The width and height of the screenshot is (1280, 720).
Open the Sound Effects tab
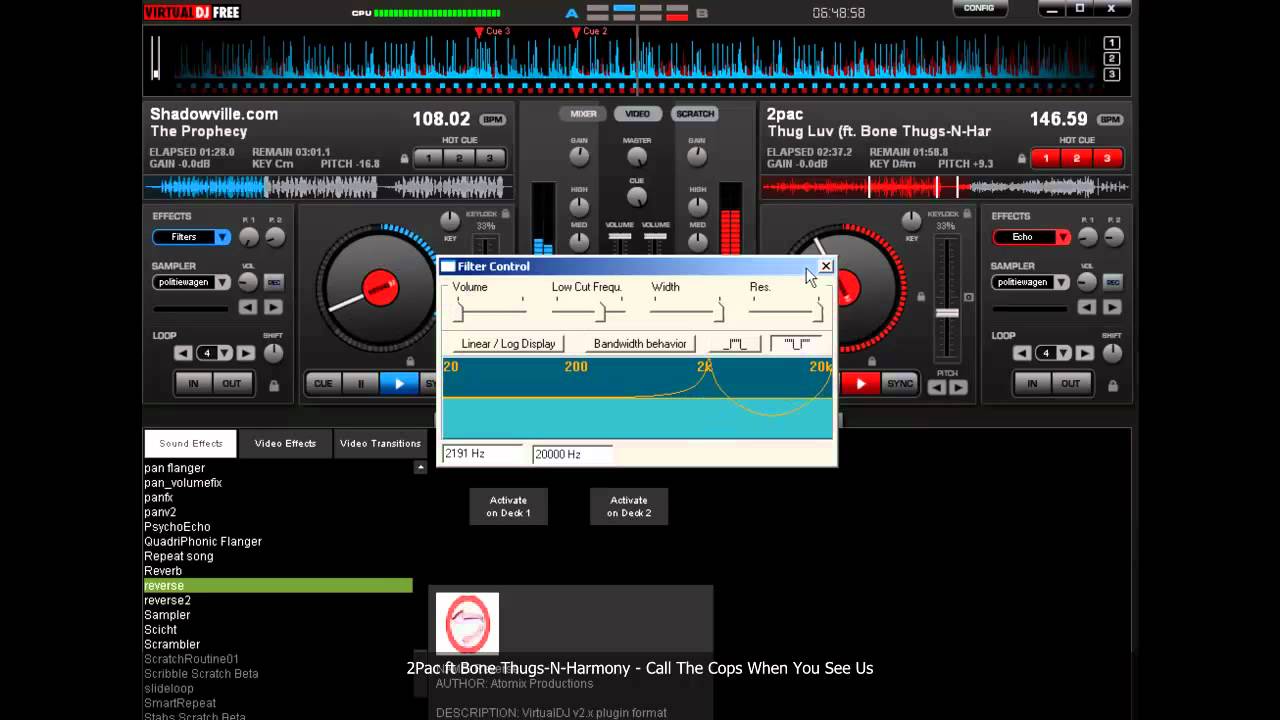tap(191, 443)
